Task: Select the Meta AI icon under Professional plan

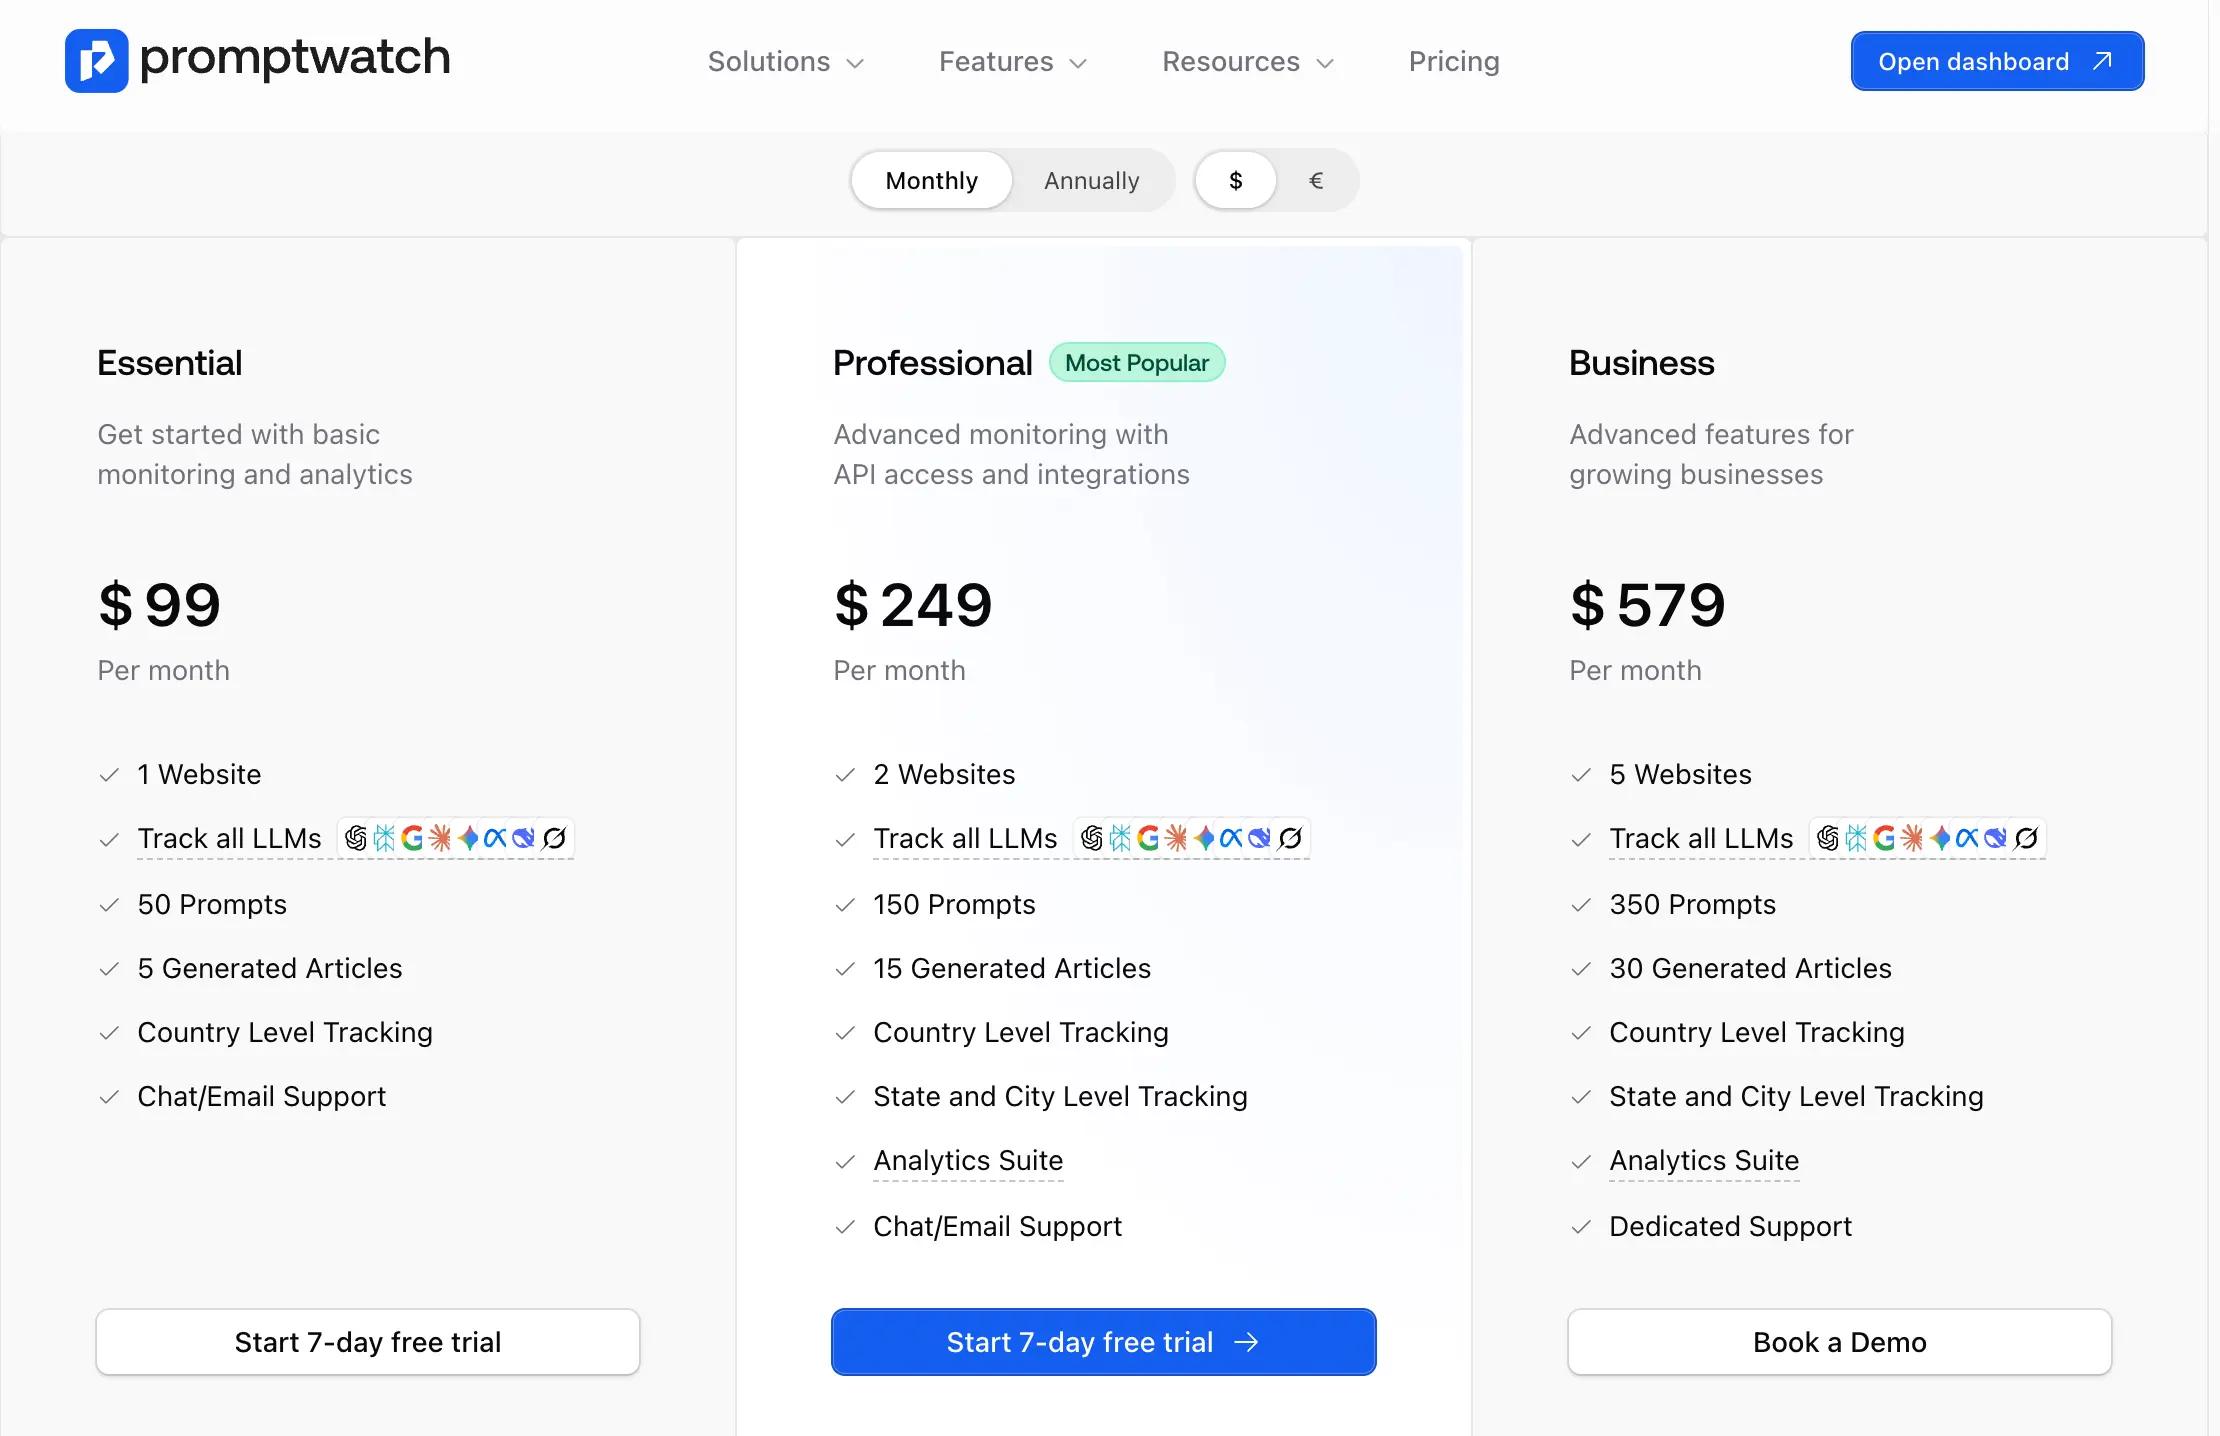Action: [x=1232, y=839]
